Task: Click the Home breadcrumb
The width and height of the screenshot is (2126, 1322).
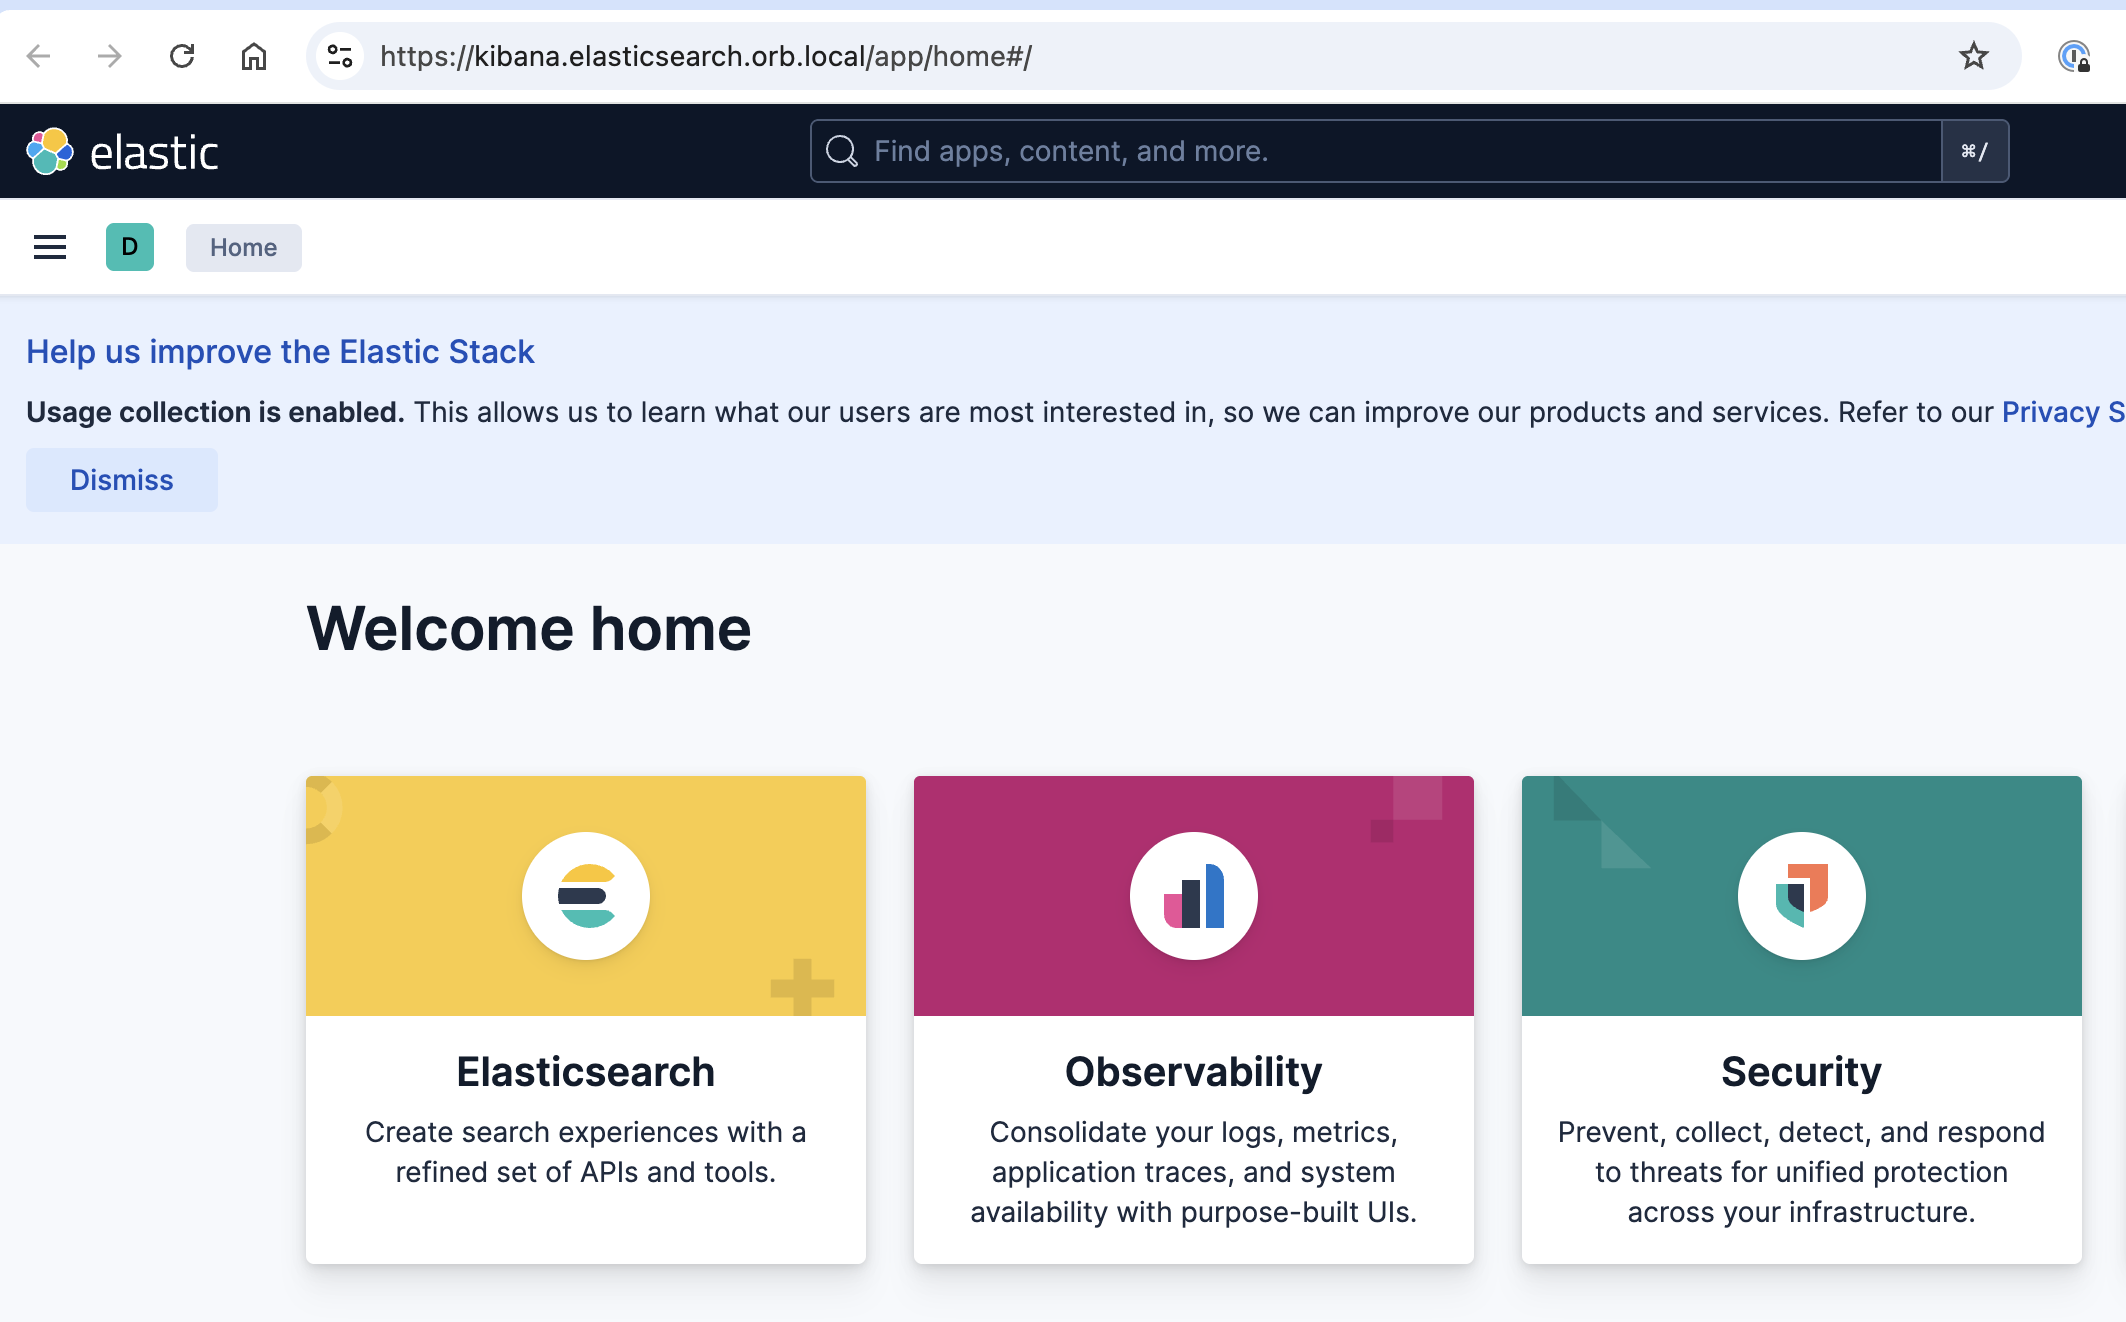Action: click(243, 247)
